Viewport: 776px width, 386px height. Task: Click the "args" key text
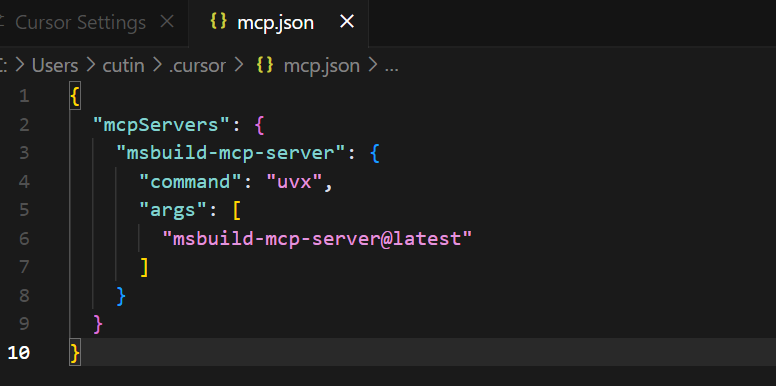[x=174, y=210]
